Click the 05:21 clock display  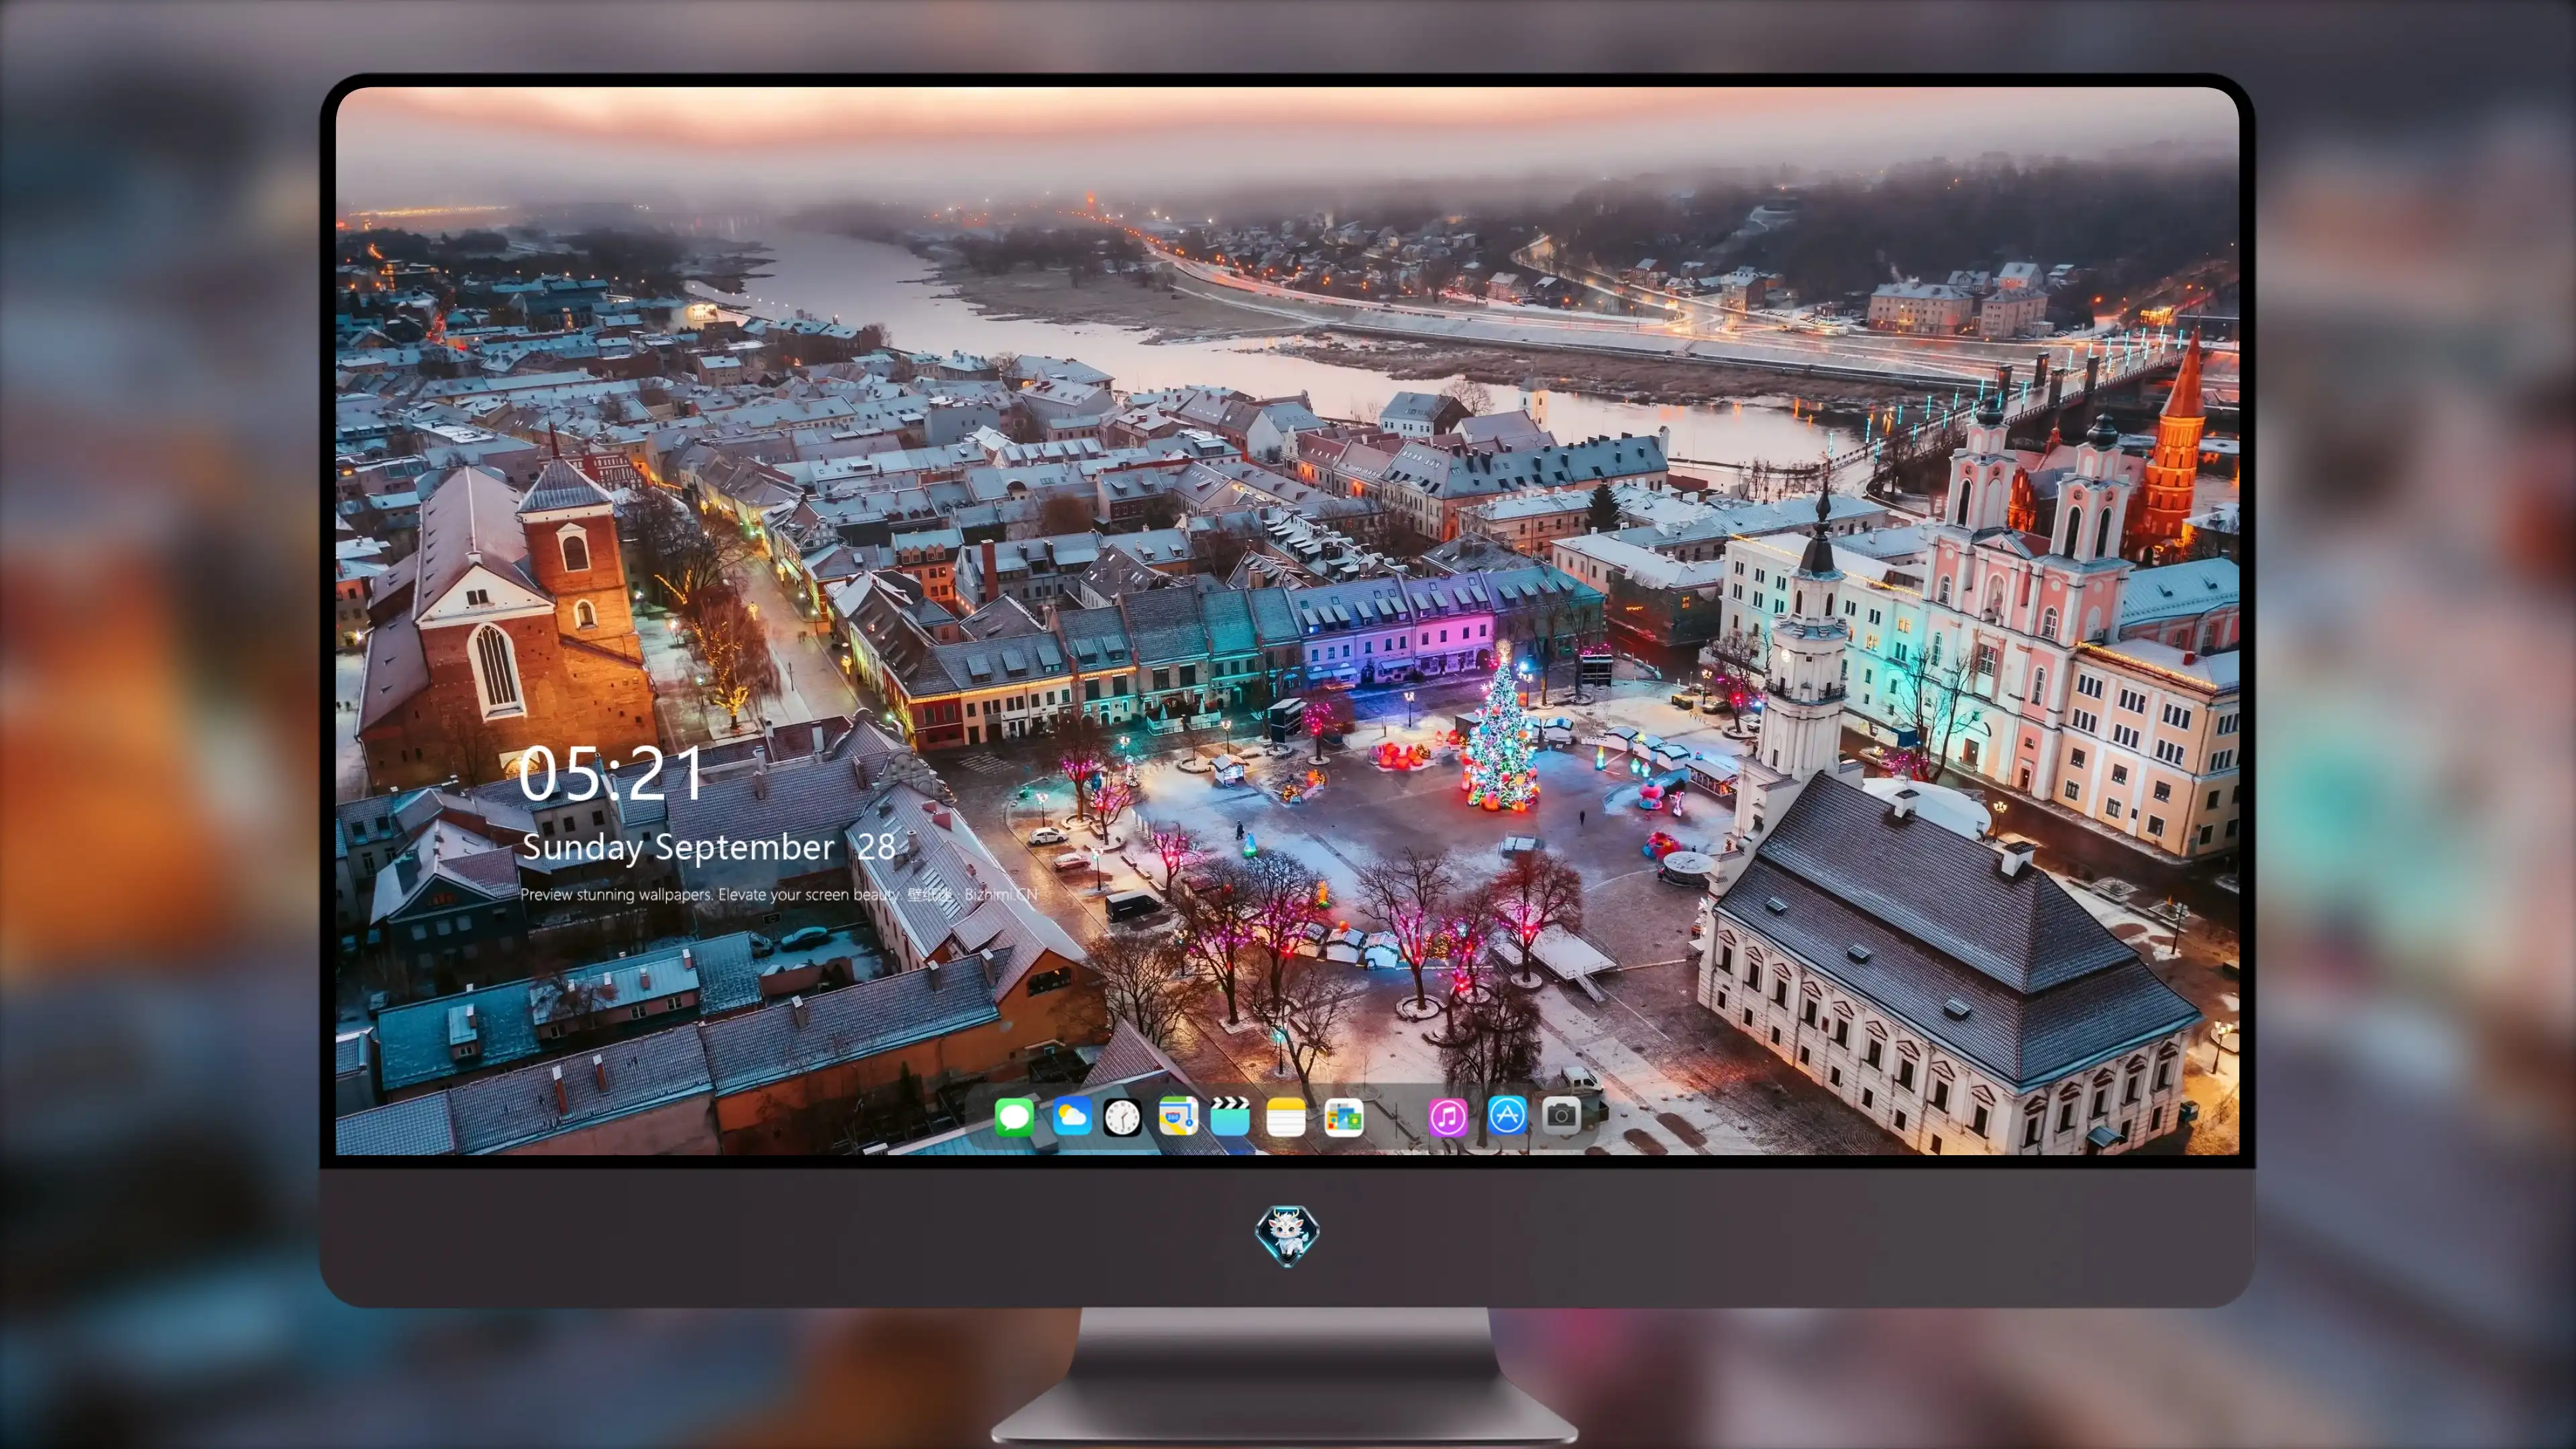pyautogui.click(x=611, y=774)
